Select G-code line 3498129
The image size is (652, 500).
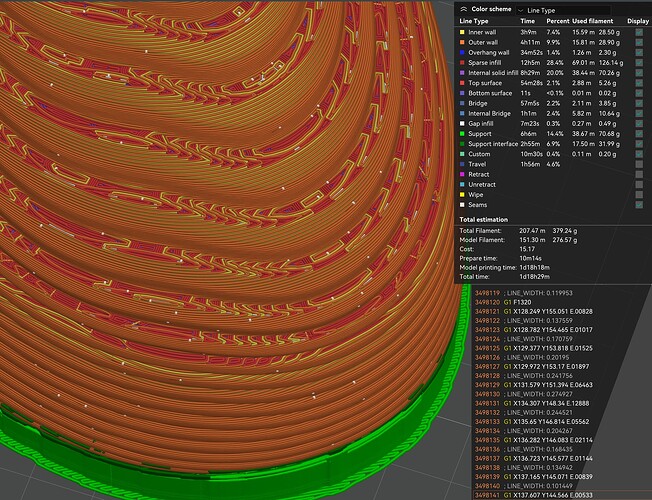tap(534, 385)
